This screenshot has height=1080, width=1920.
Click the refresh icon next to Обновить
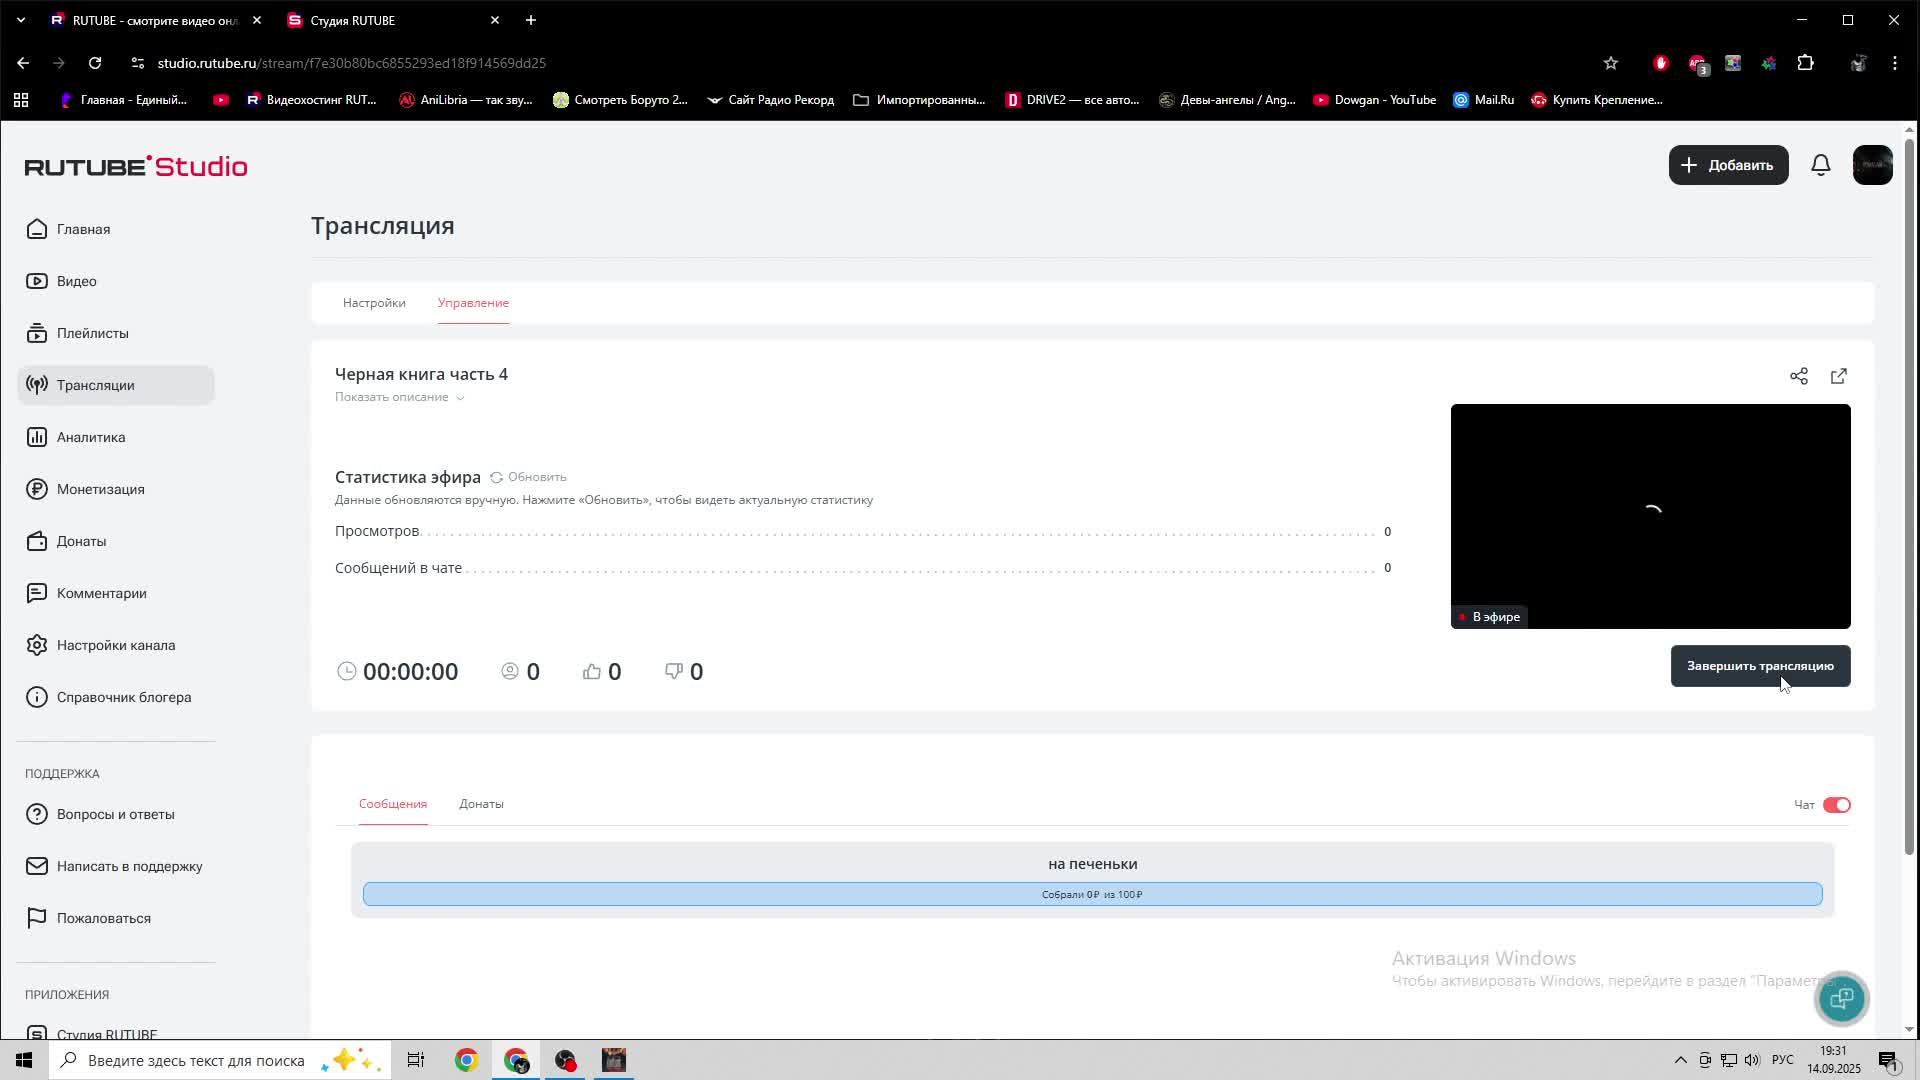click(496, 477)
